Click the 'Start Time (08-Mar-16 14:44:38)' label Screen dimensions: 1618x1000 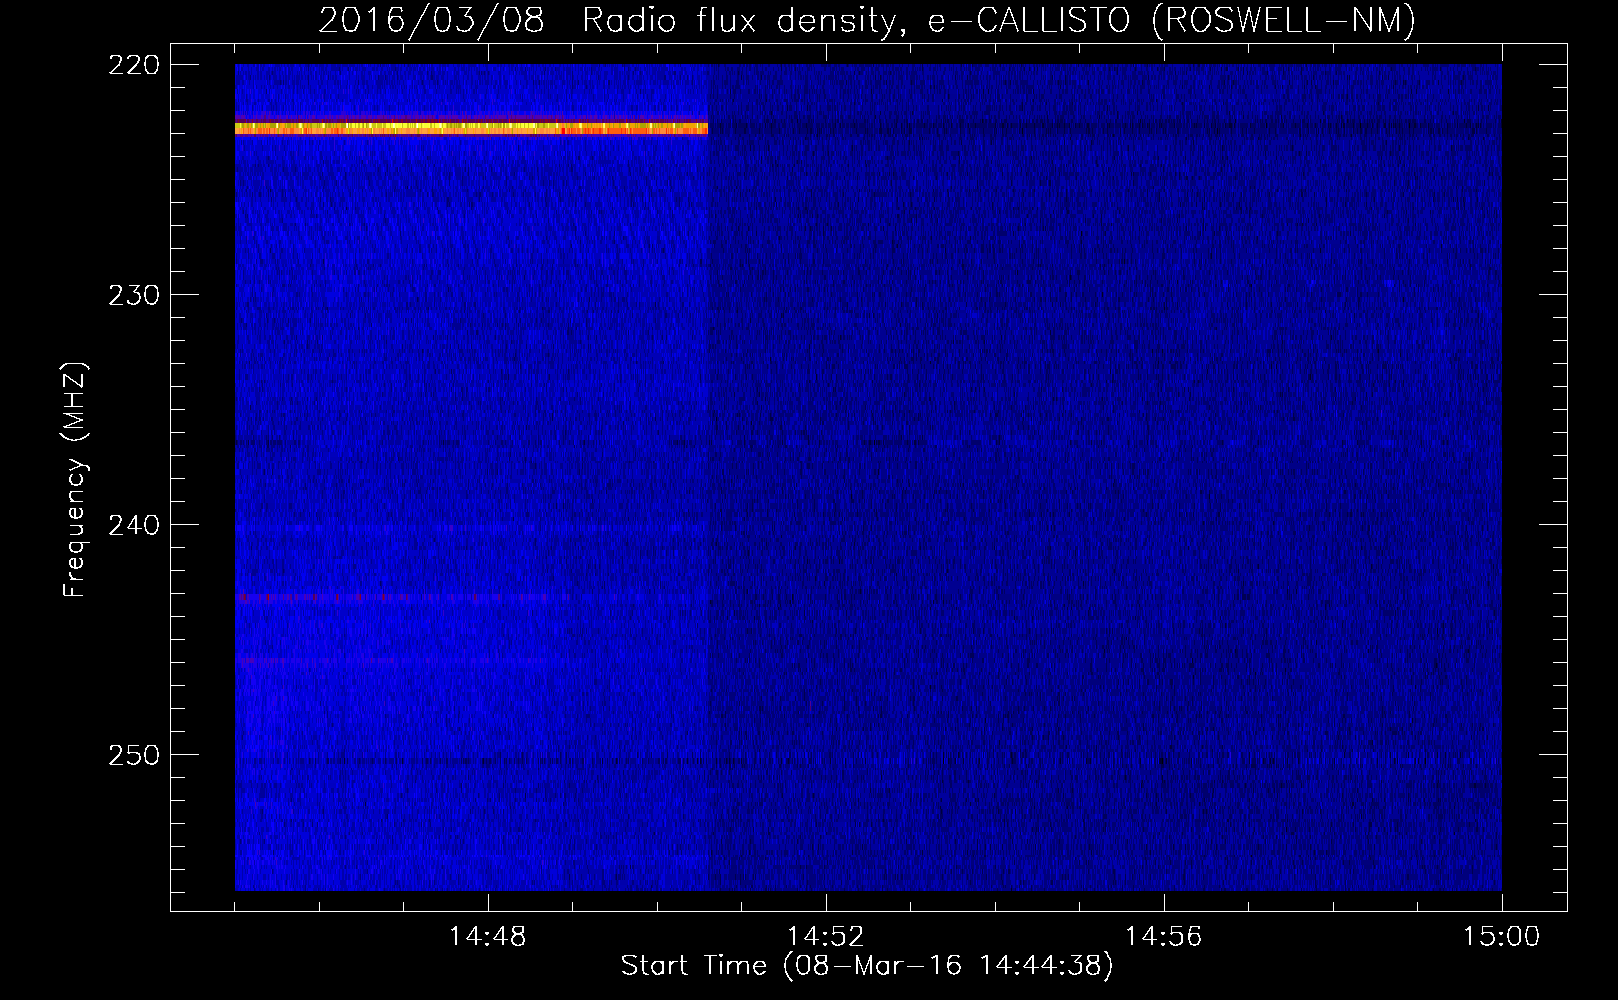point(867,966)
